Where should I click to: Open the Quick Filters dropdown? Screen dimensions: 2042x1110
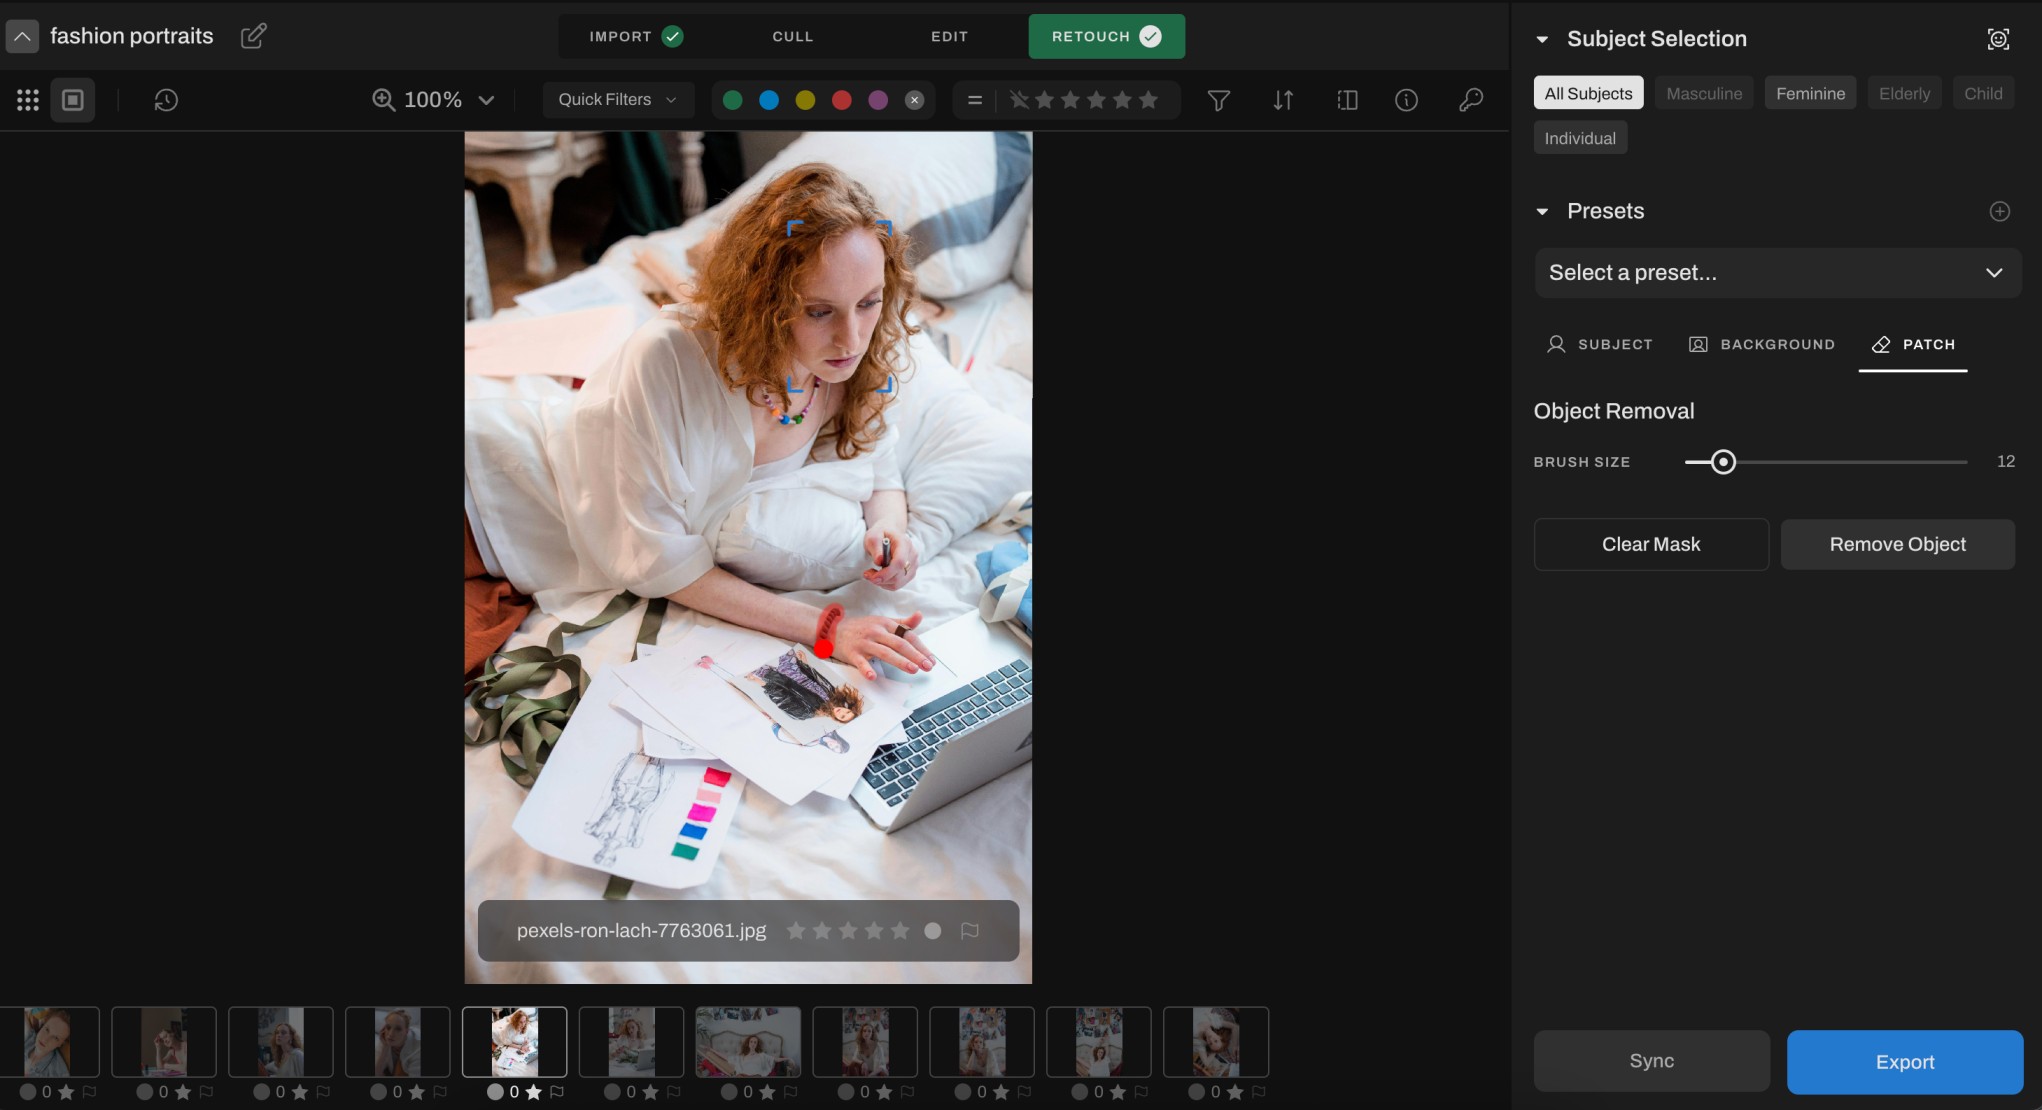(617, 100)
